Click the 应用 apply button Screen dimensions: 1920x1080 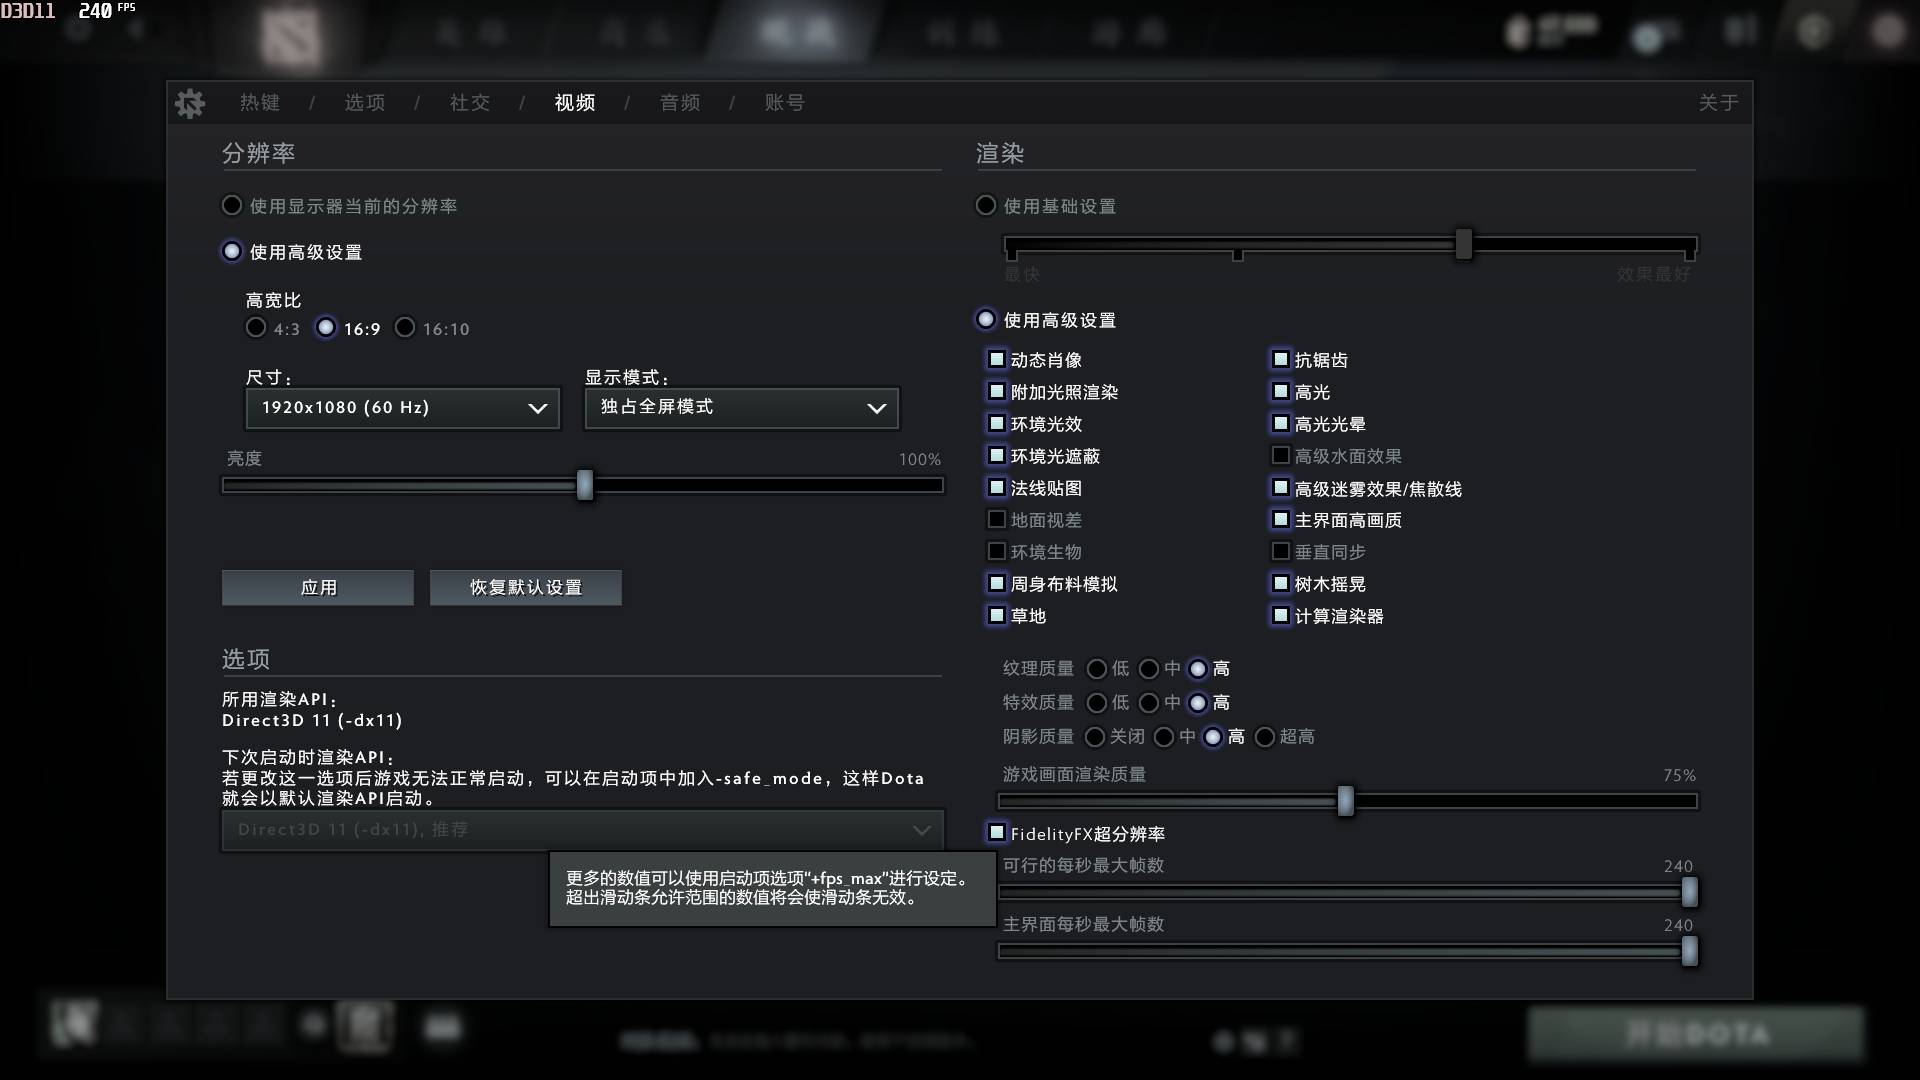point(318,588)
